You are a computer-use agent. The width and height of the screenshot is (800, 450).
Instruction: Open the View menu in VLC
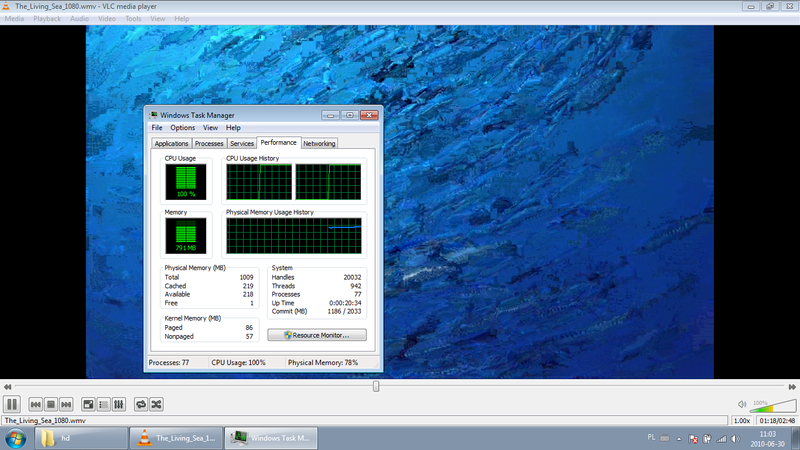tap(158, 18)
